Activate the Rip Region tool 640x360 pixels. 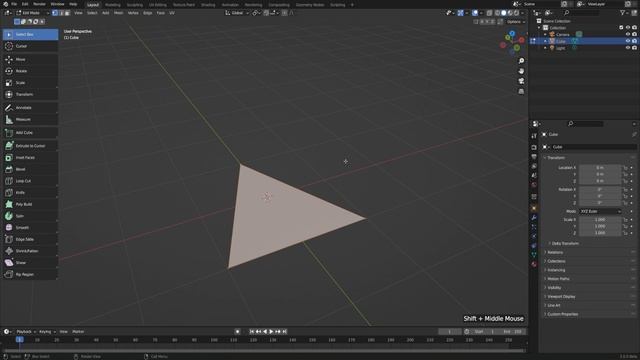[30, 274]
